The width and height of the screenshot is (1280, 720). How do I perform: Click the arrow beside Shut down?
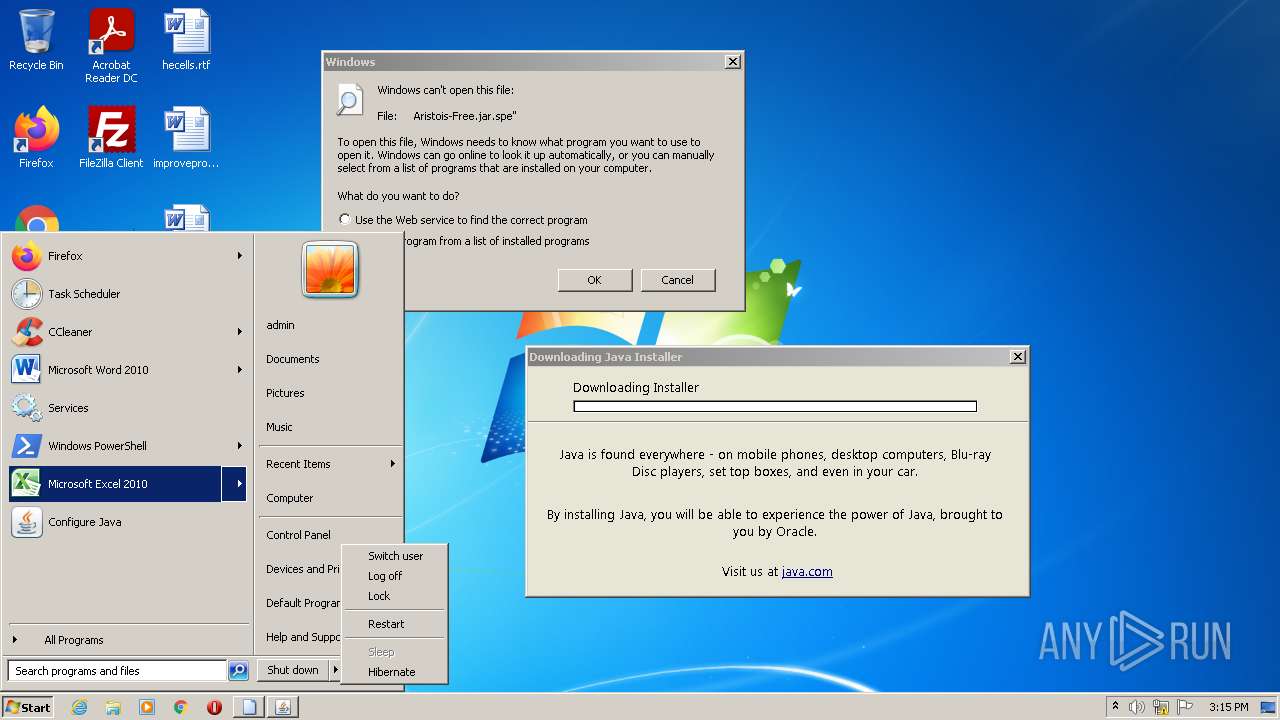[x=335, y=670]
